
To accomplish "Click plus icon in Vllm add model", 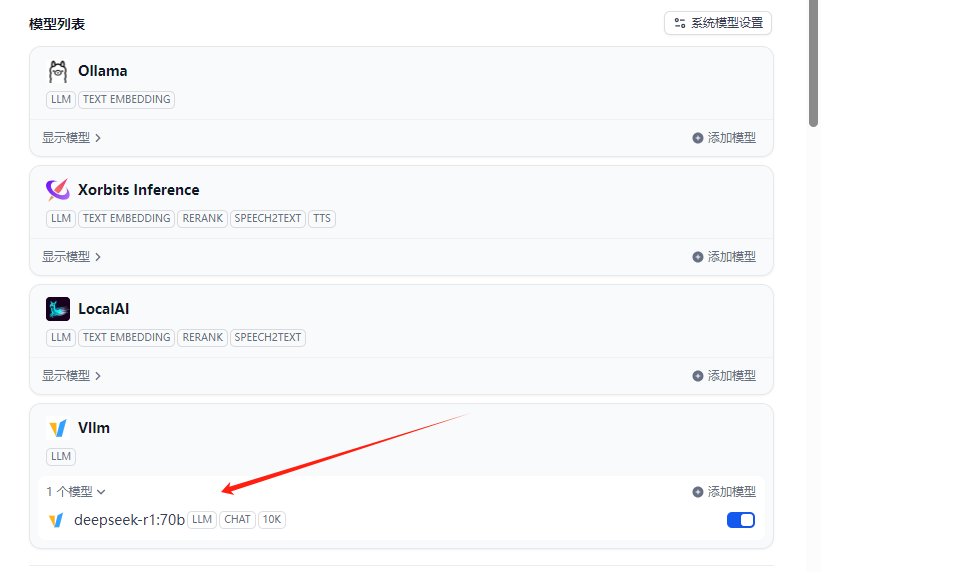I will click(697, 492).
